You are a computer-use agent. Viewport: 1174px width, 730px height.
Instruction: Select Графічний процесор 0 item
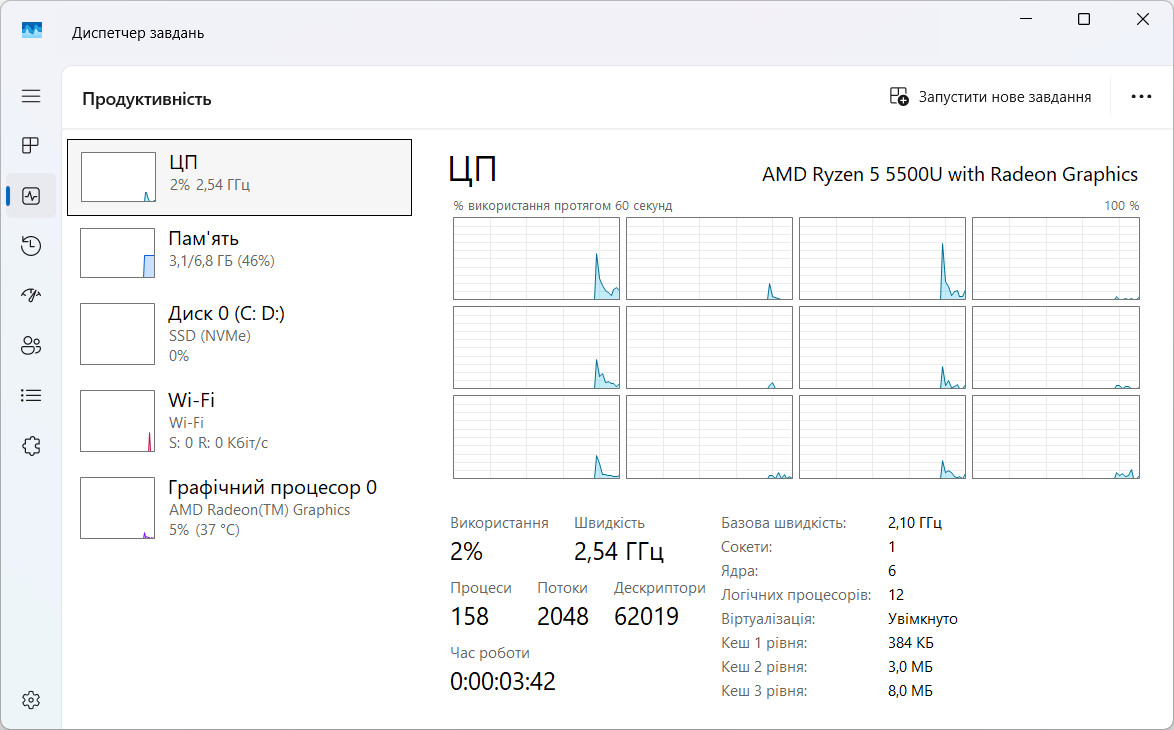coord(240,508)
